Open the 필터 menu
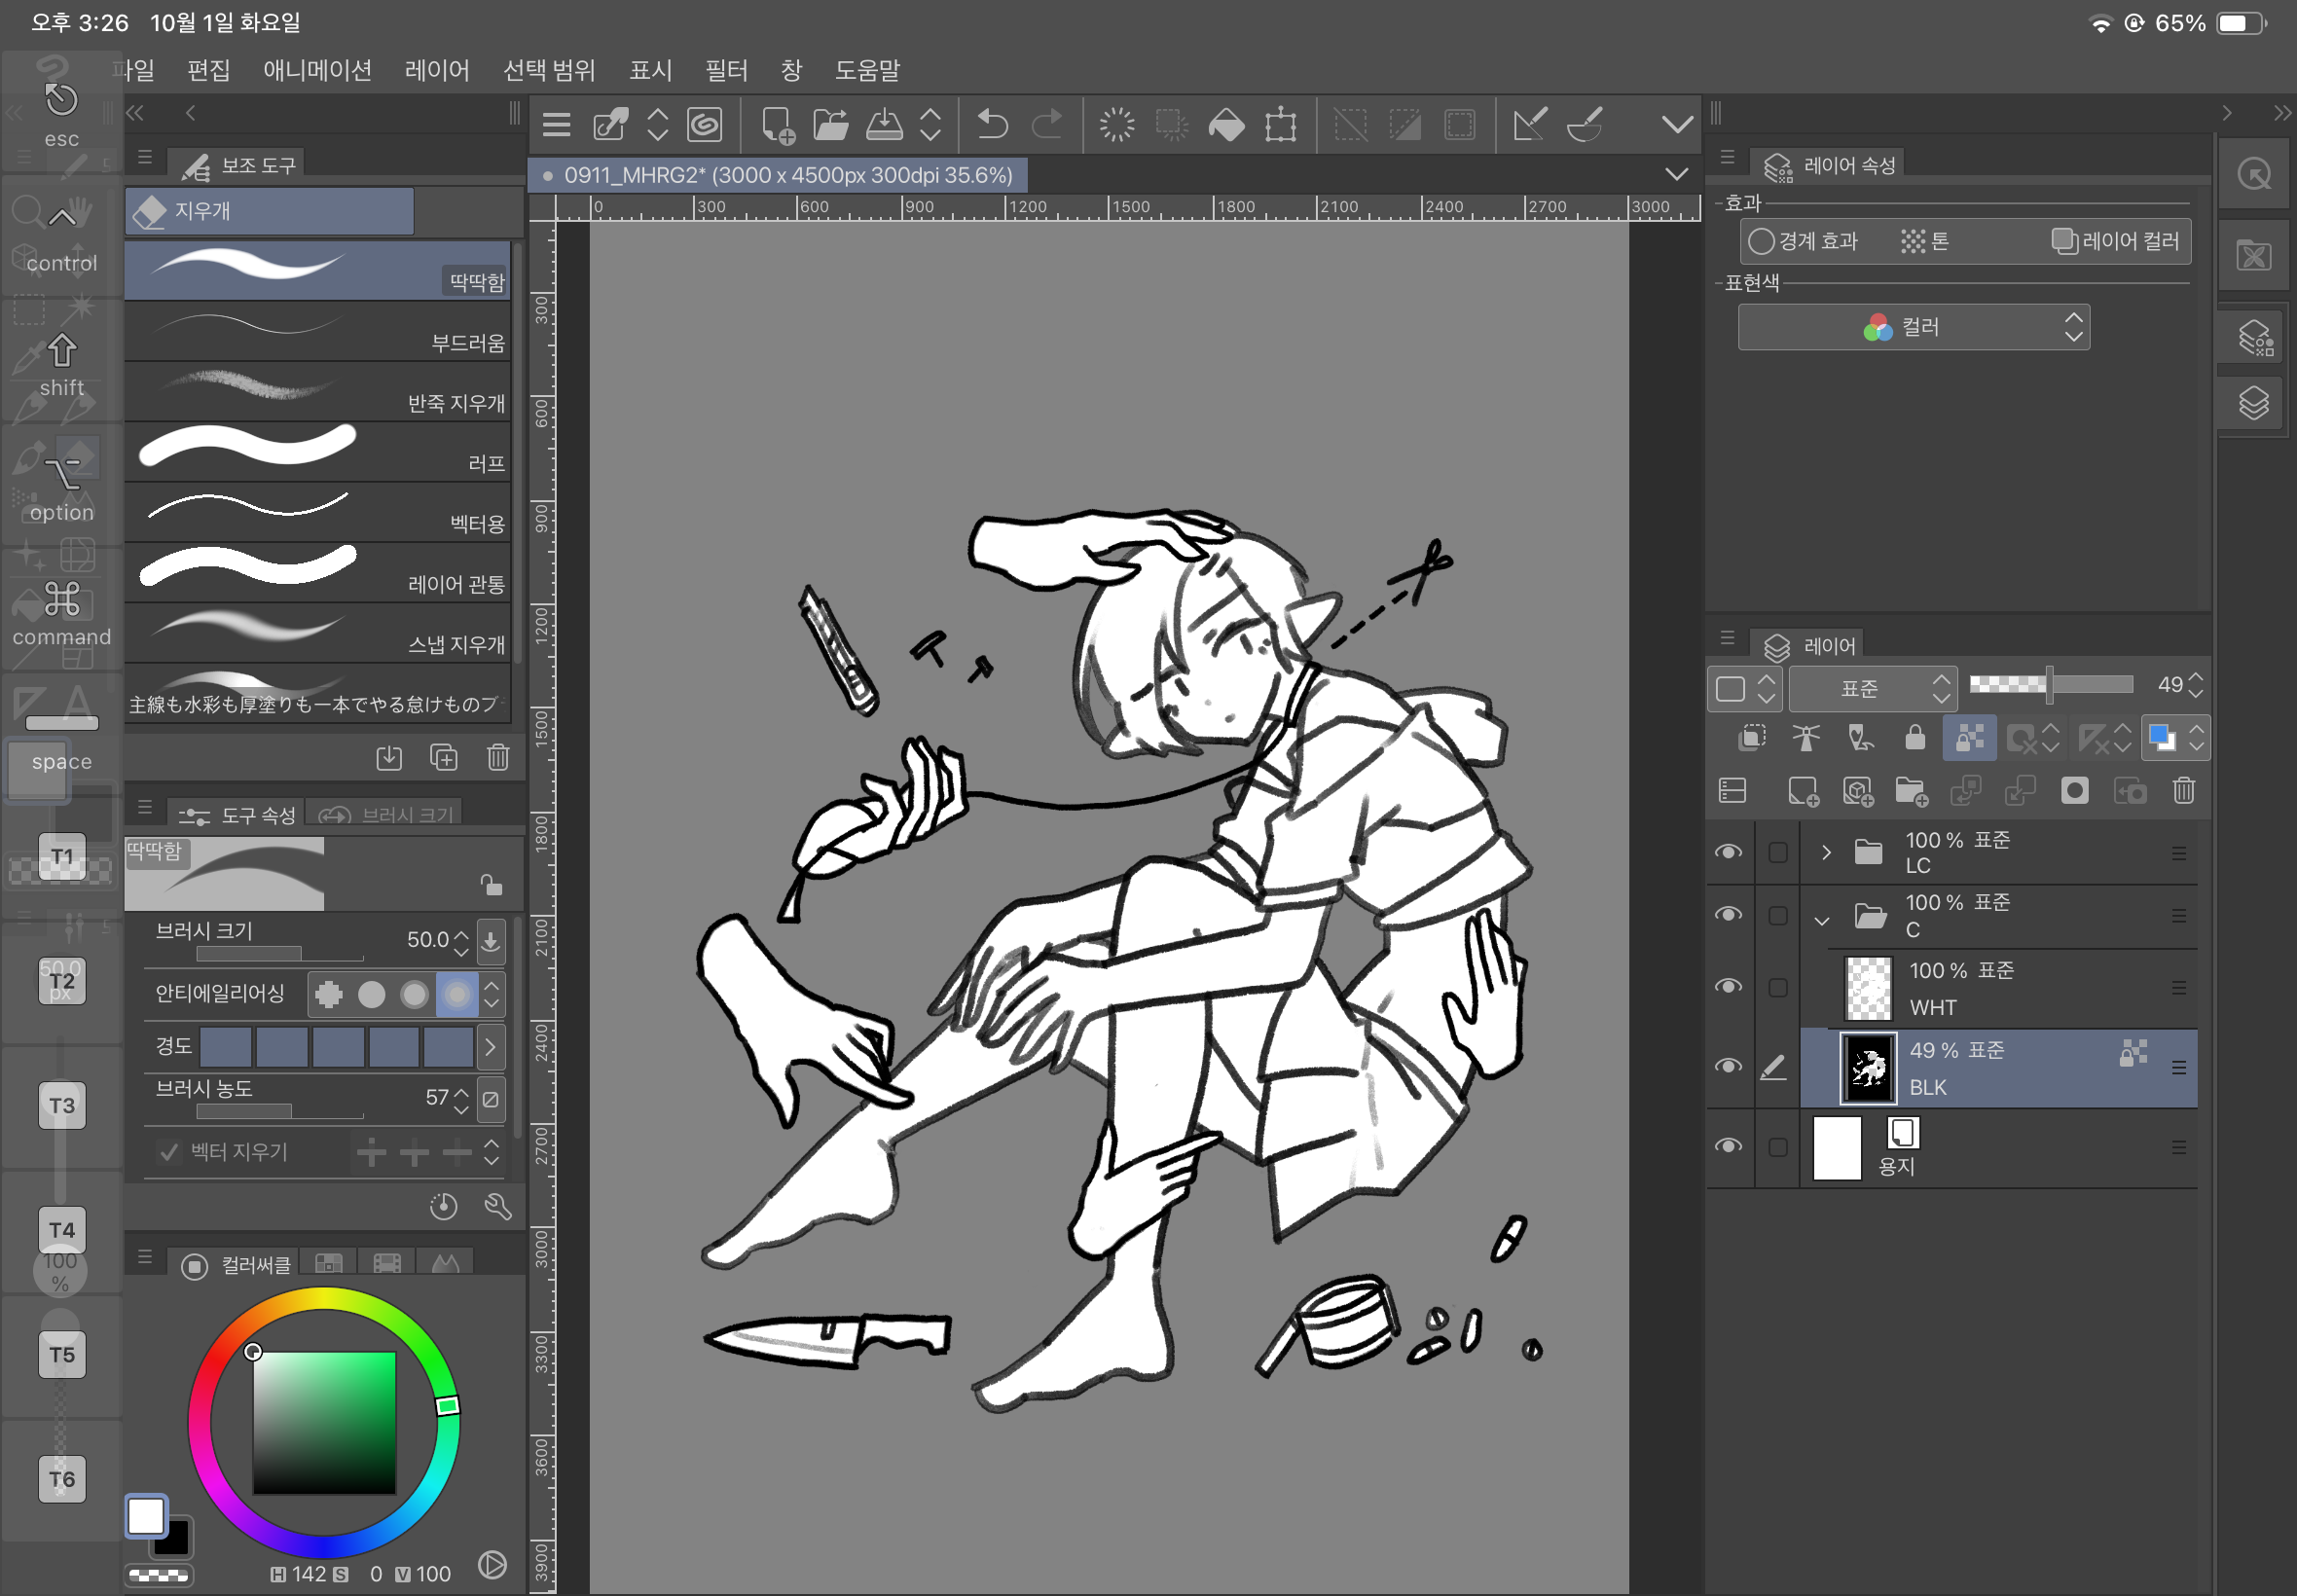This screenshot has width=2297, height=1596. tap(726, 70)
